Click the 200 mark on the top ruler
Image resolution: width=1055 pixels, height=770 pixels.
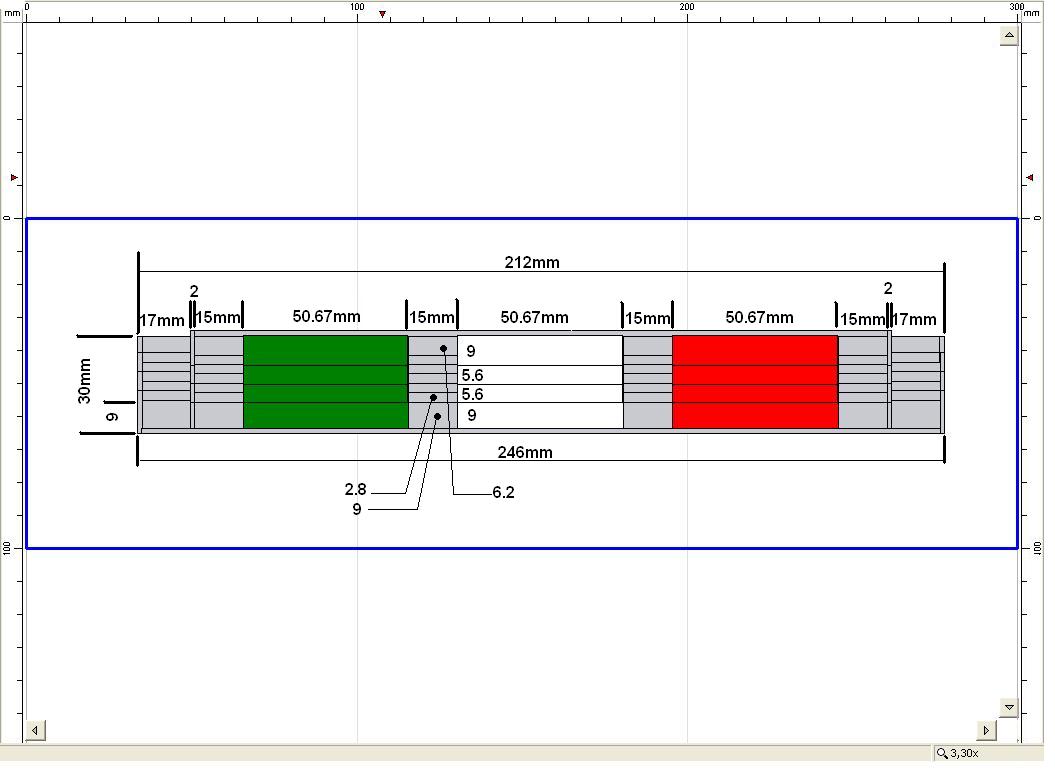coord(686,7)
